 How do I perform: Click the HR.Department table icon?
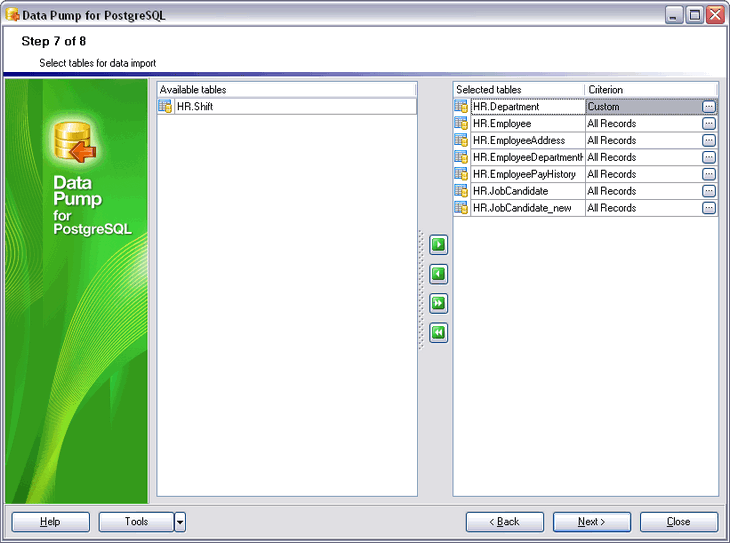point(461,107)
